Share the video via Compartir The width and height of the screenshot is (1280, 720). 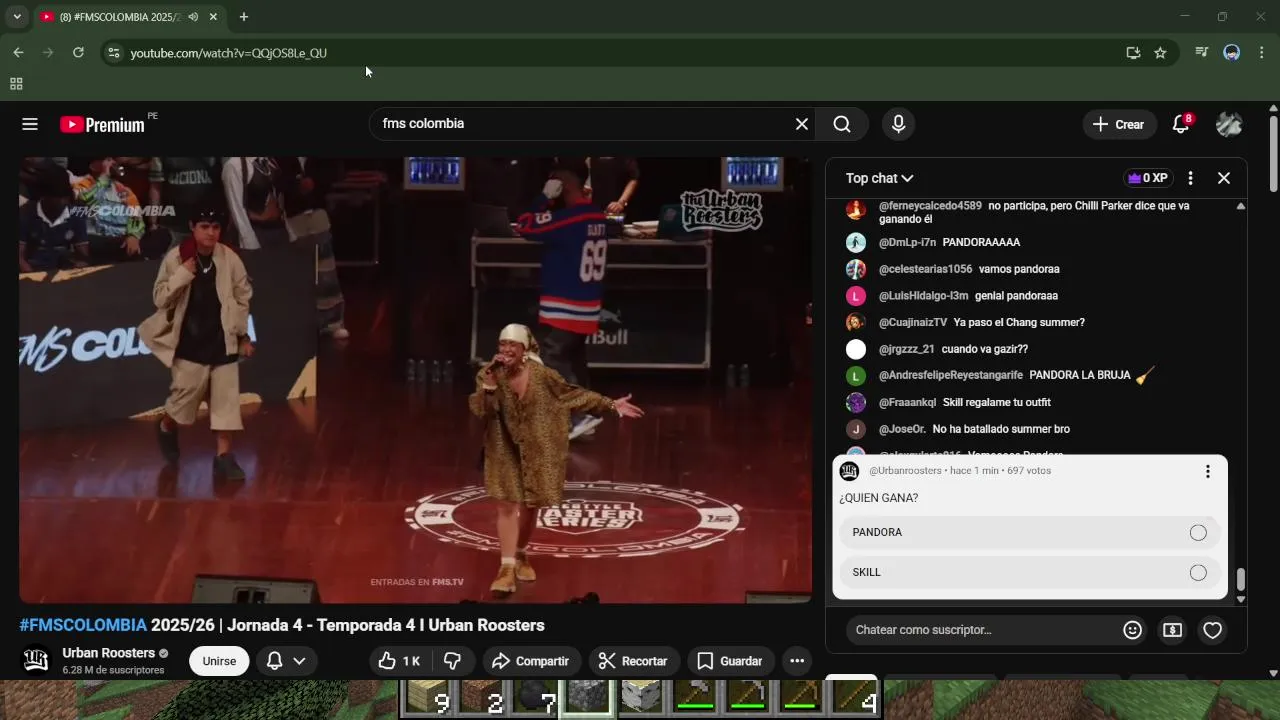click(x=531, y=661)
